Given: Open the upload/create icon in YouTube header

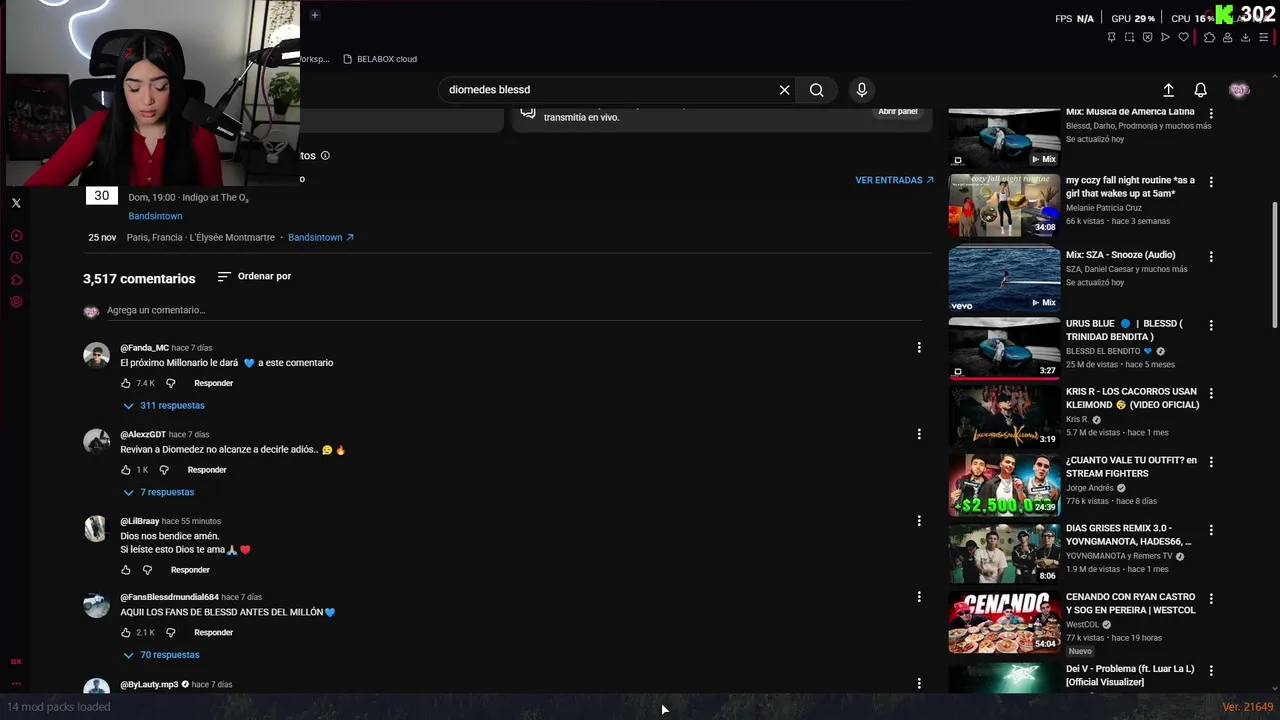Looking at the screenshot, I should pos(1168,90).
